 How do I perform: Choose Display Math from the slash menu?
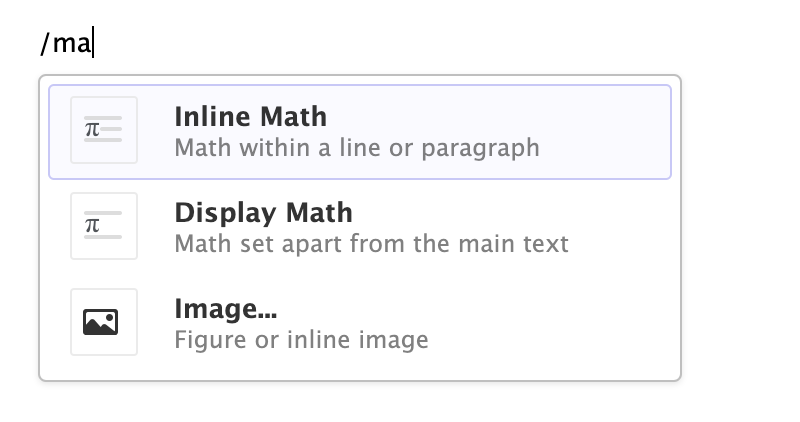tap(263, 213)
